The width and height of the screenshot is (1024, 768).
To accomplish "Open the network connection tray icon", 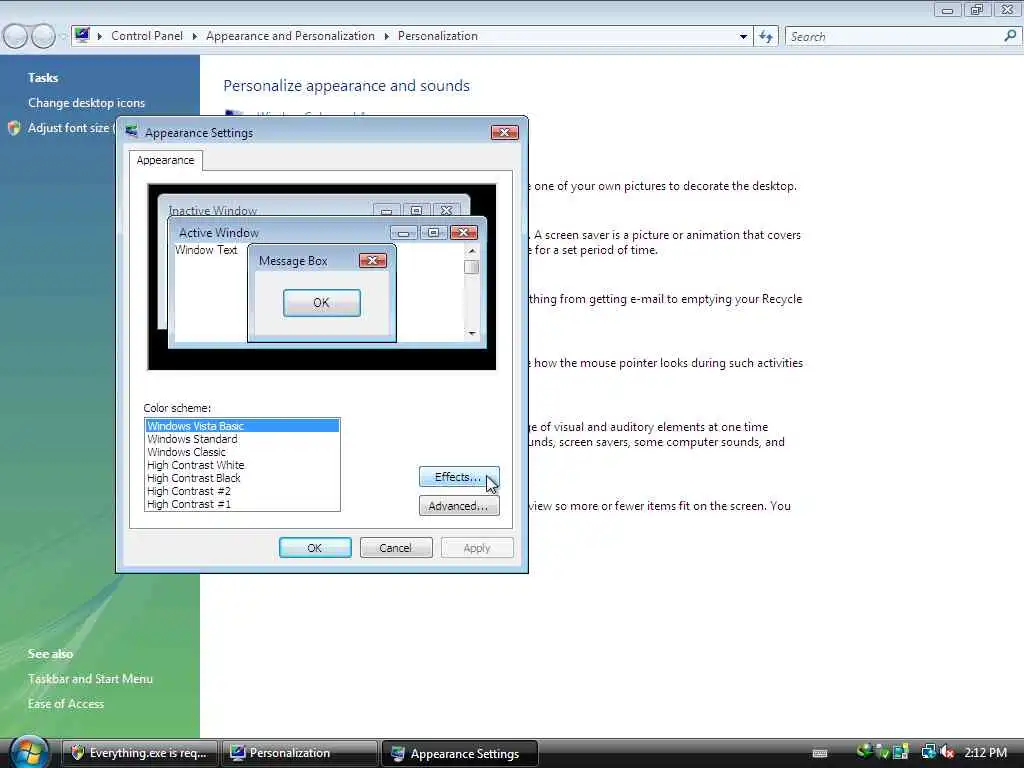I will [928, 752].
